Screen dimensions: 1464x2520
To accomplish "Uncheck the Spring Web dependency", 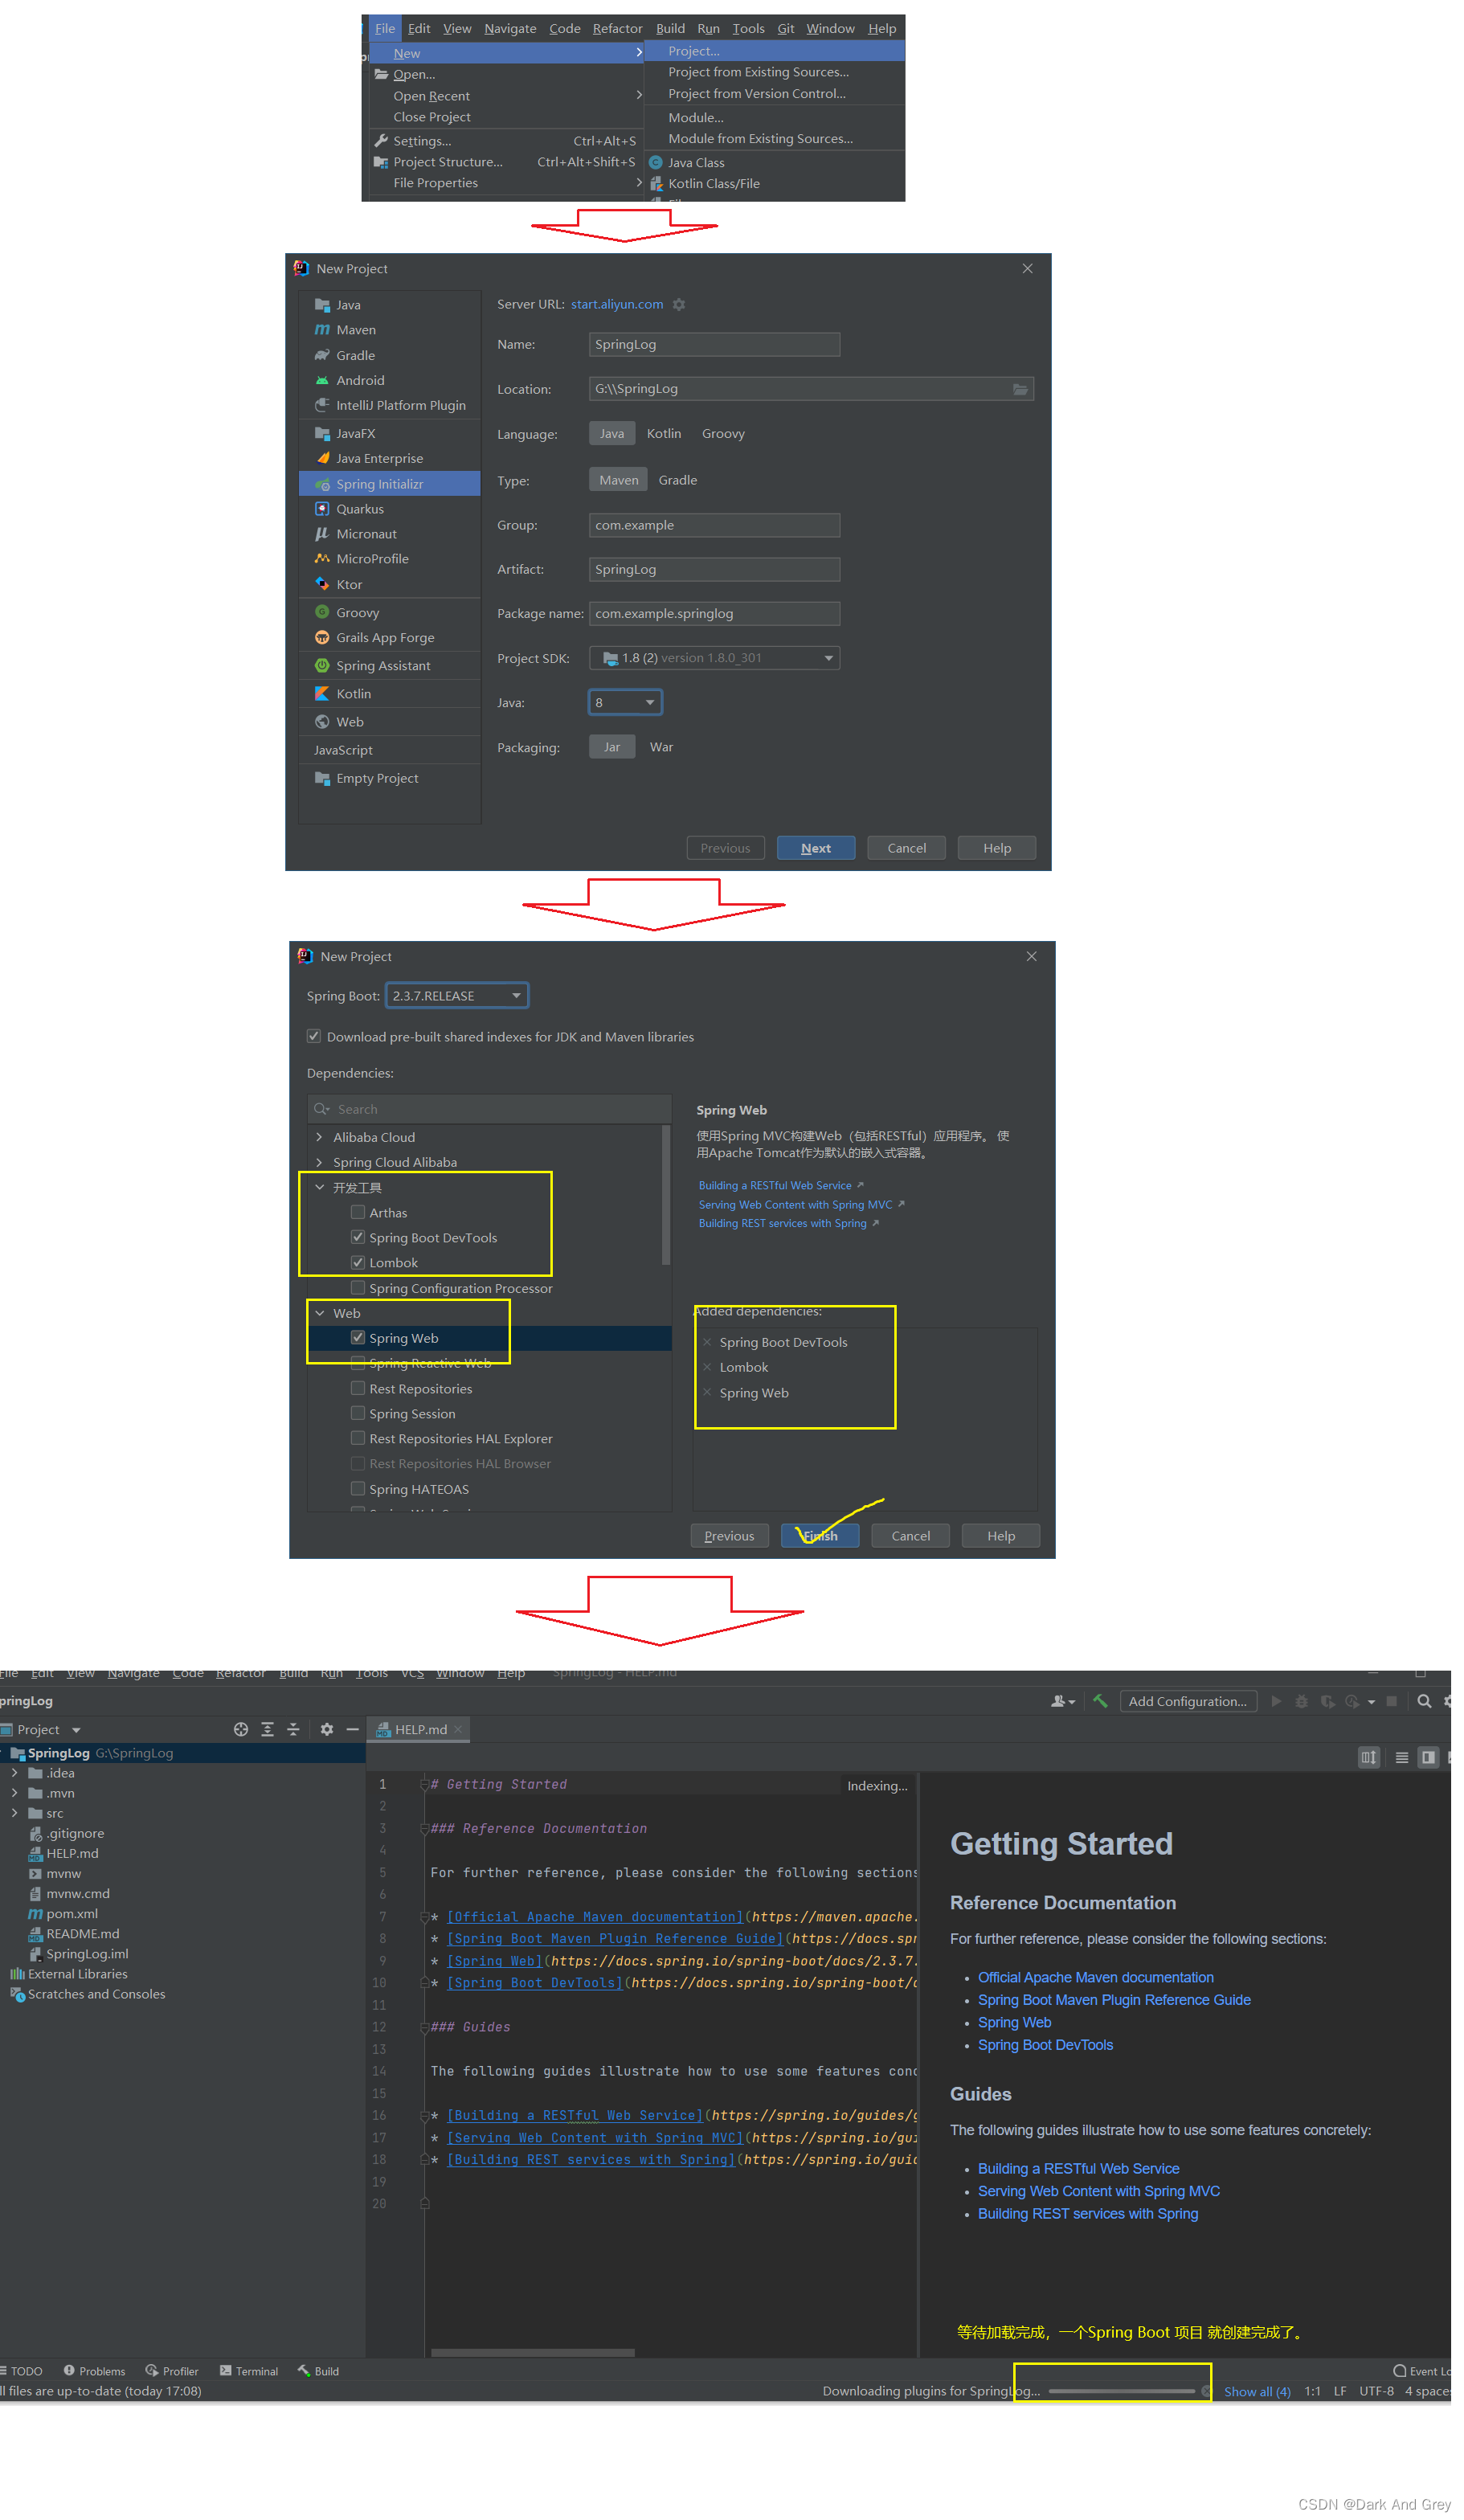I will click(358, 1337).
